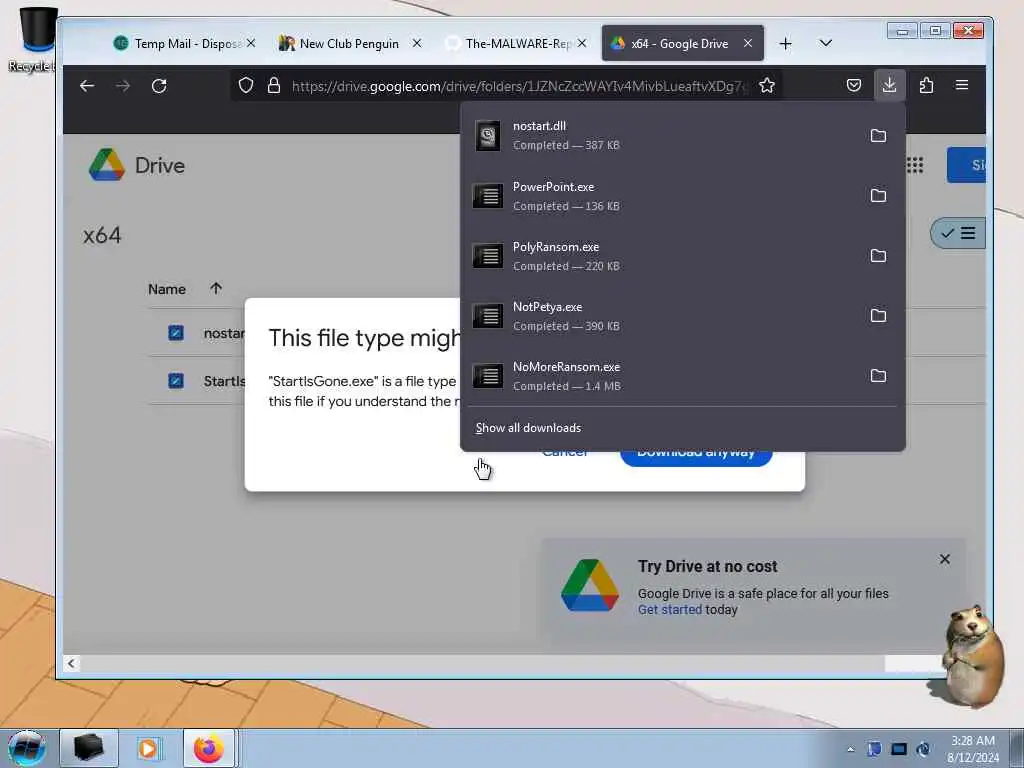Show NoMoreRansom.exe in its containing folder

click(x=878, y=376)
